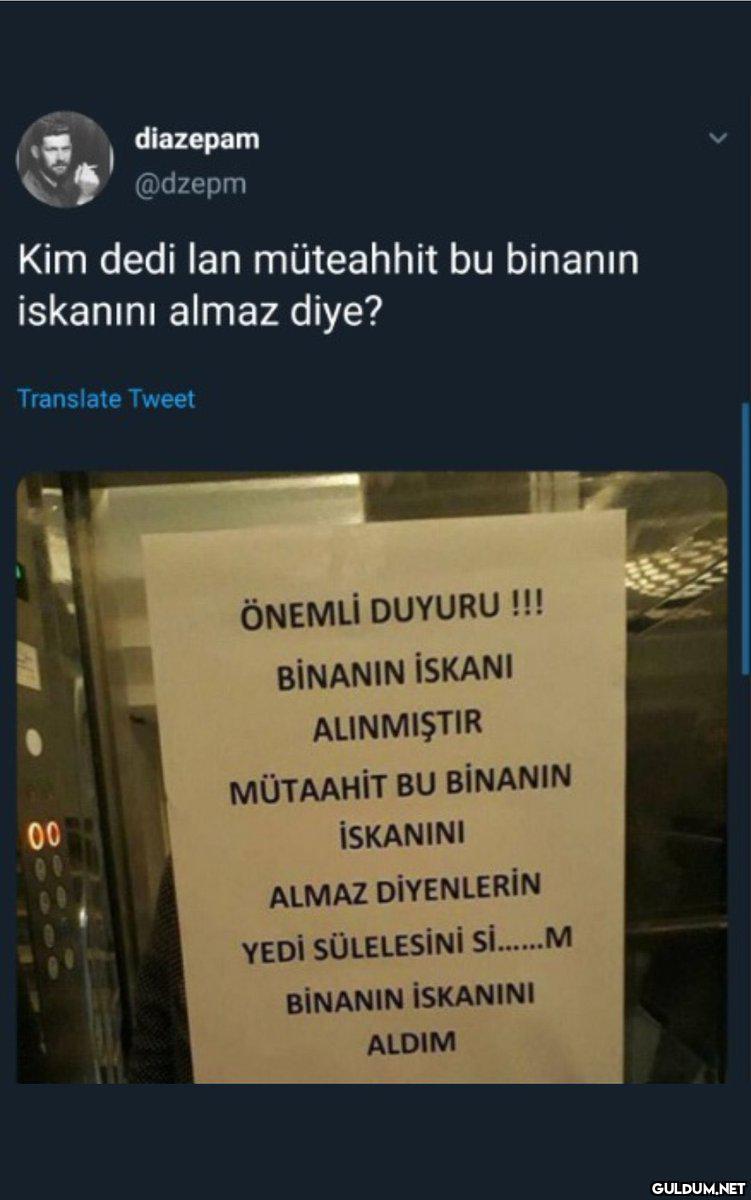Click the tweet text starting "Kim dedi lan"
The image size is (751, 1200).
tap(328, 286)
